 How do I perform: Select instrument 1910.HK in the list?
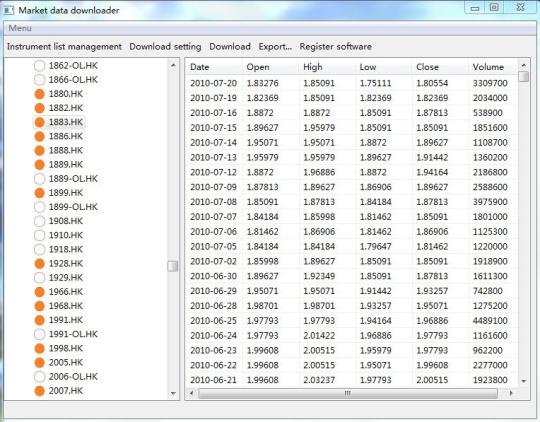point(66,235)
